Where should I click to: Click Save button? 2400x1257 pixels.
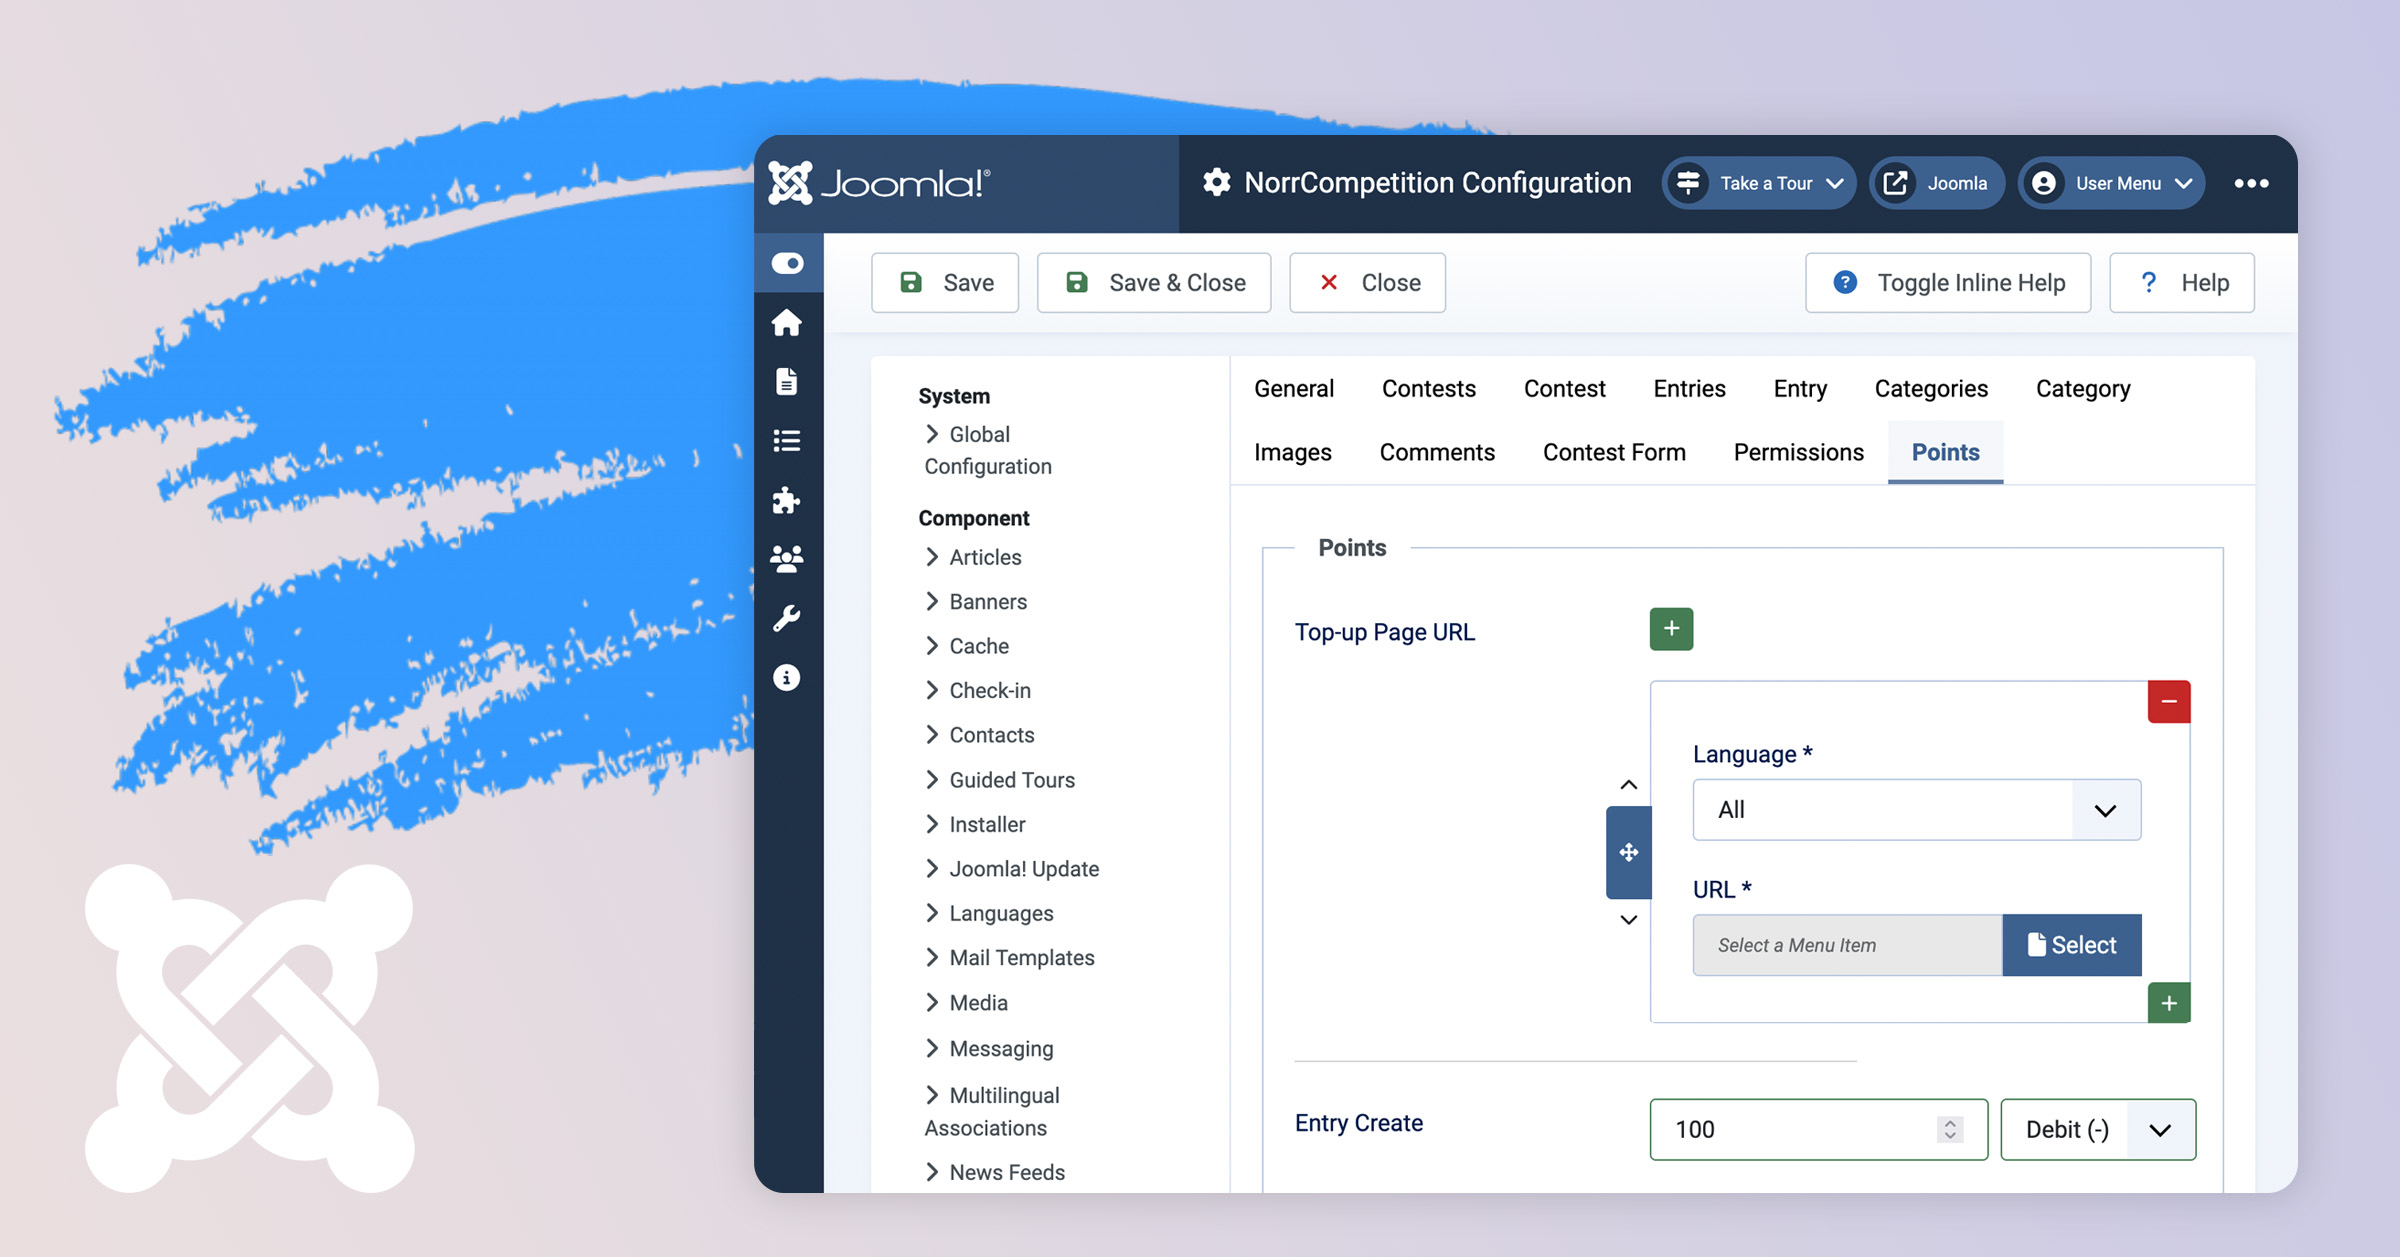945,283
